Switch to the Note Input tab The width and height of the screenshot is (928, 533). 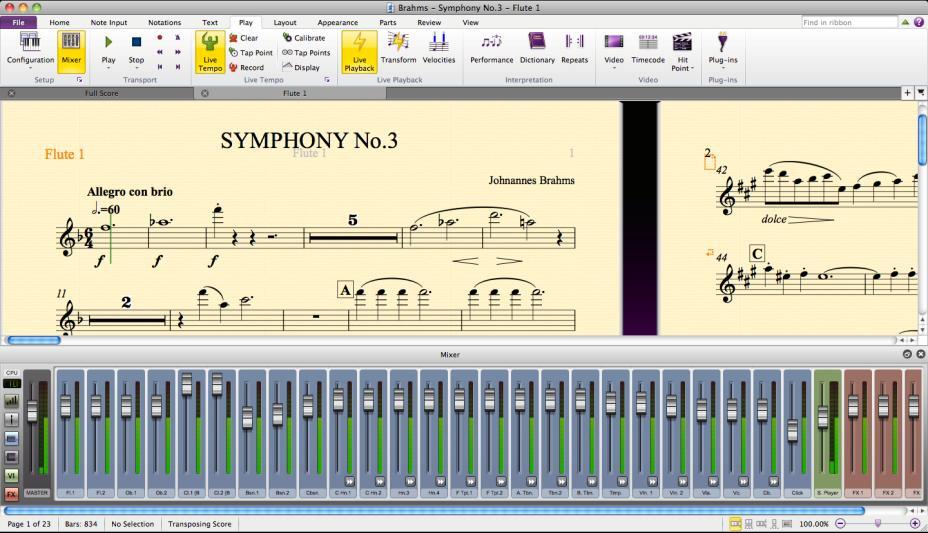pos(109,22)
